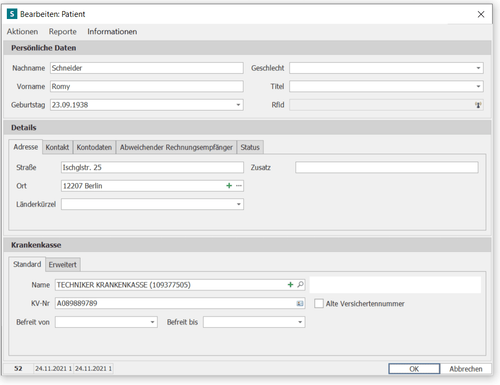
Task: Click the Straße field with Ischglstr. 25
Action: coord(152,167)
